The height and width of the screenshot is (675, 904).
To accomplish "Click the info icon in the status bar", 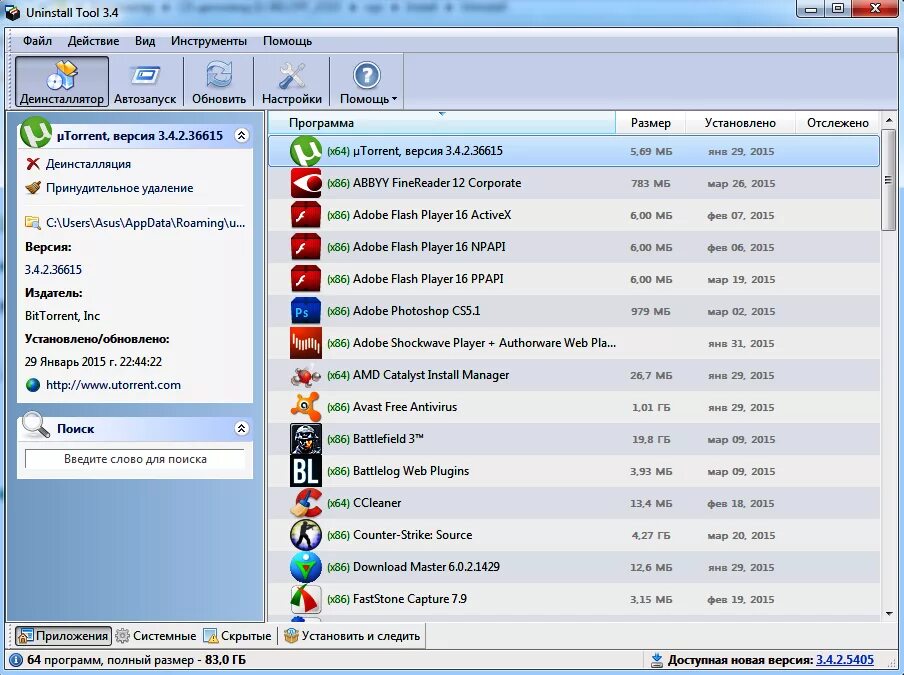I will (x=16, y=660).
